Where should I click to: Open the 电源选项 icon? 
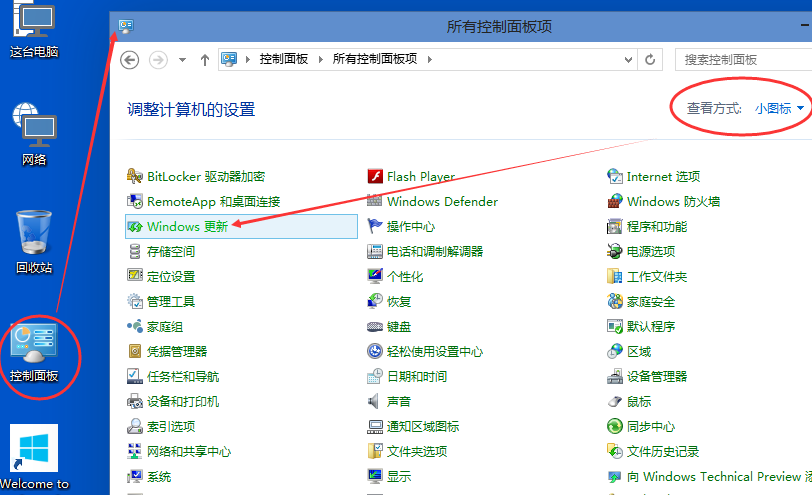click(616, 252)
